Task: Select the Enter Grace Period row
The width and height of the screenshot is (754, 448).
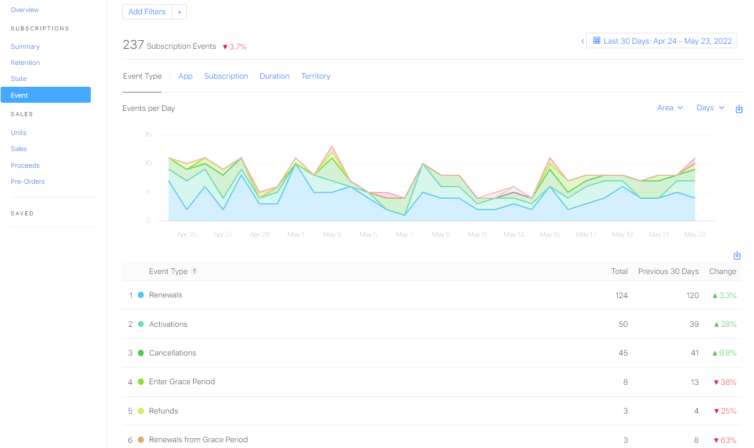Action: click(x=431, y=382)
